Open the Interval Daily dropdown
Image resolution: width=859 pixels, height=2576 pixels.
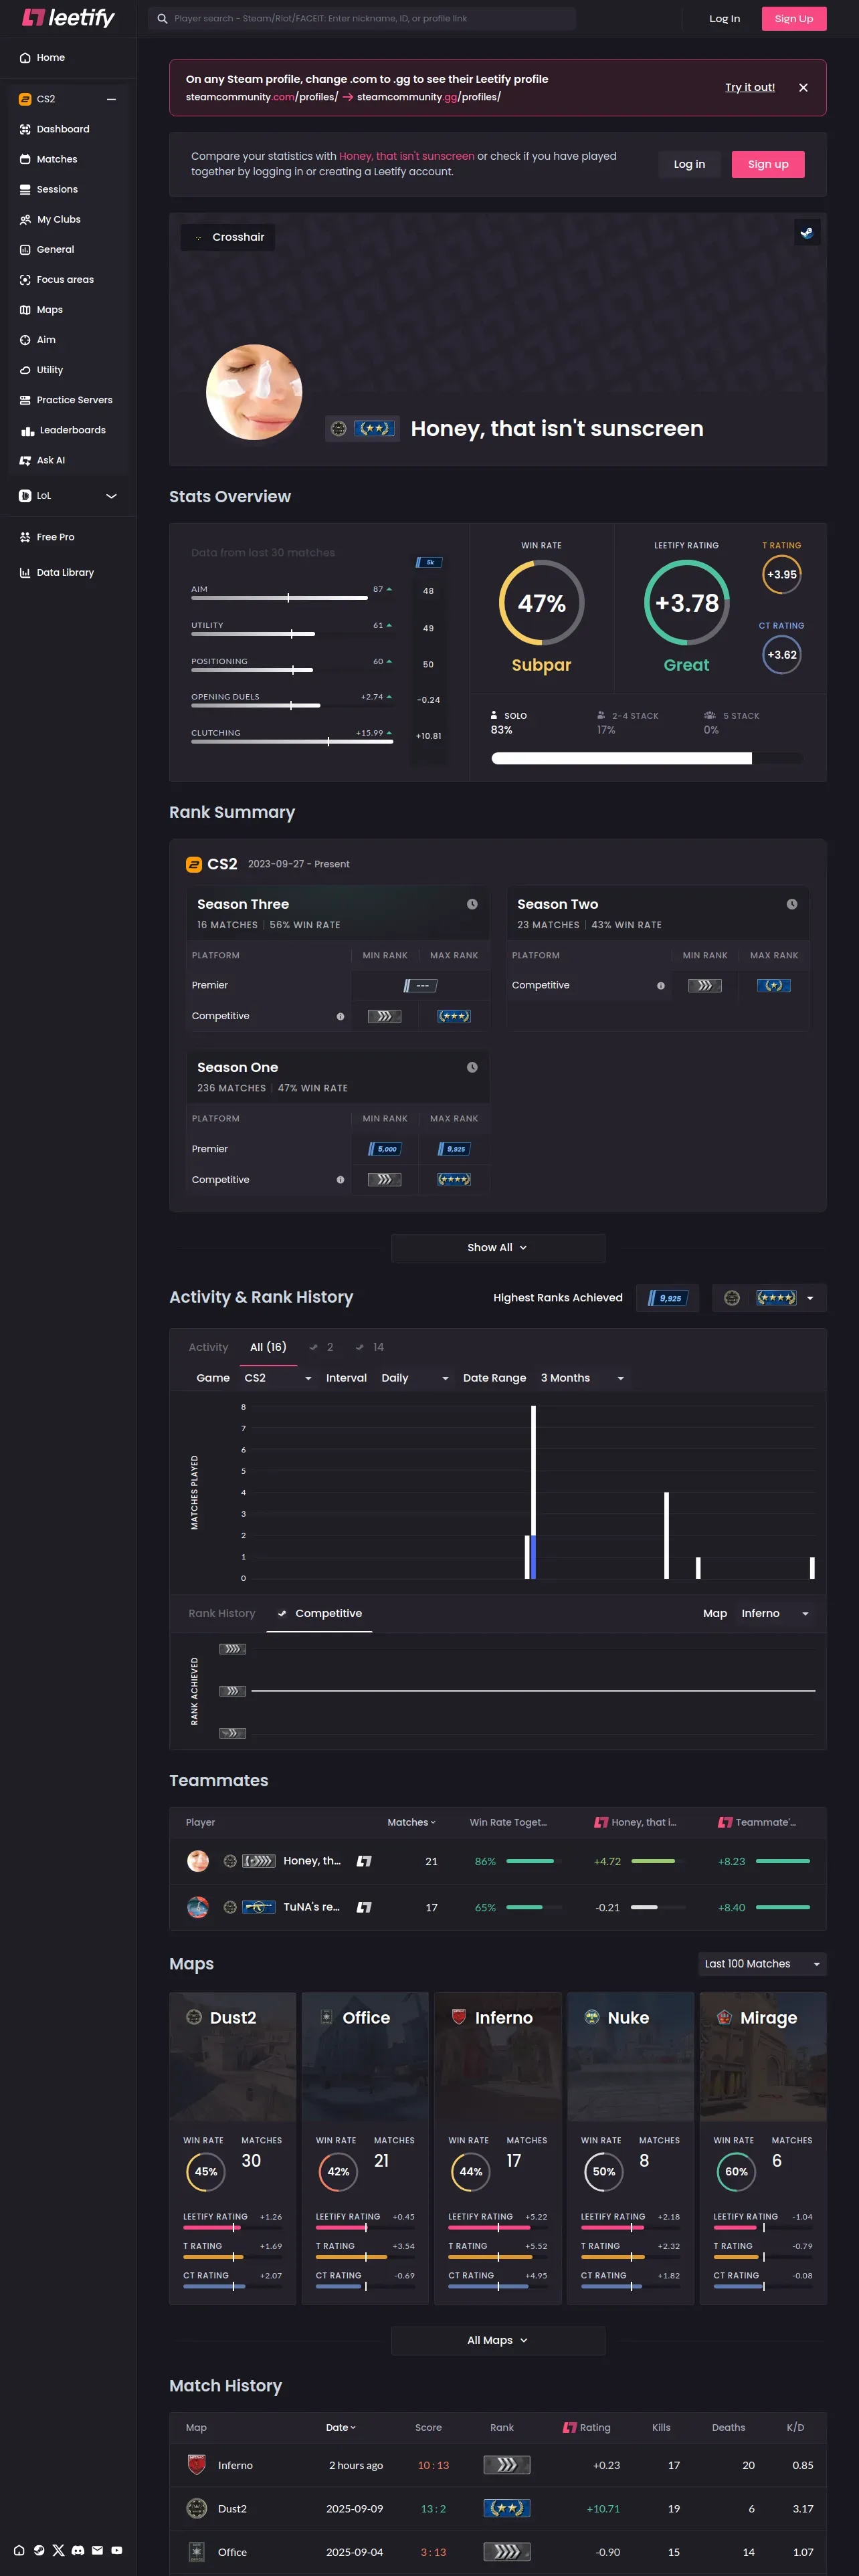pos(415,1378)
